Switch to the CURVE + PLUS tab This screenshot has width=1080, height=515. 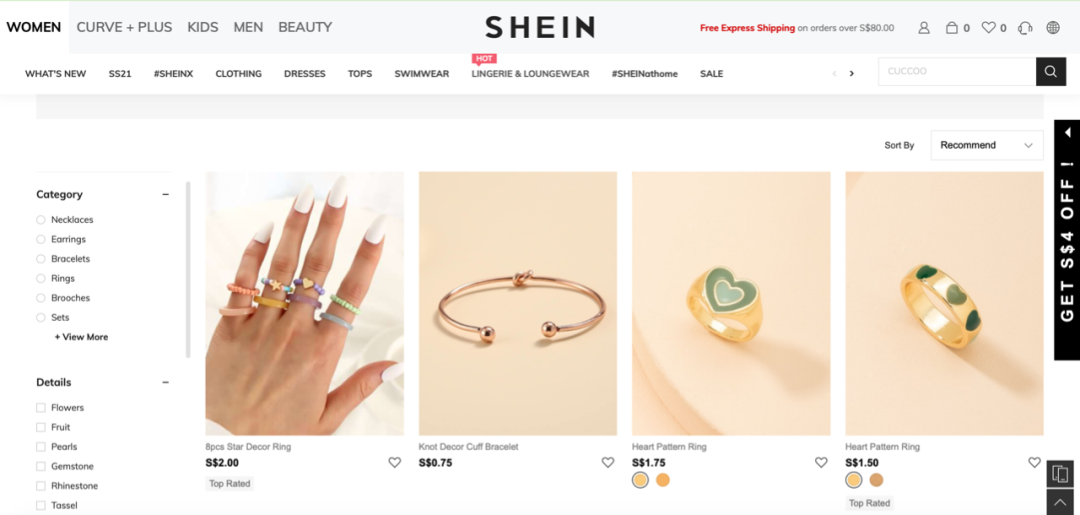[x=124, y=28]
